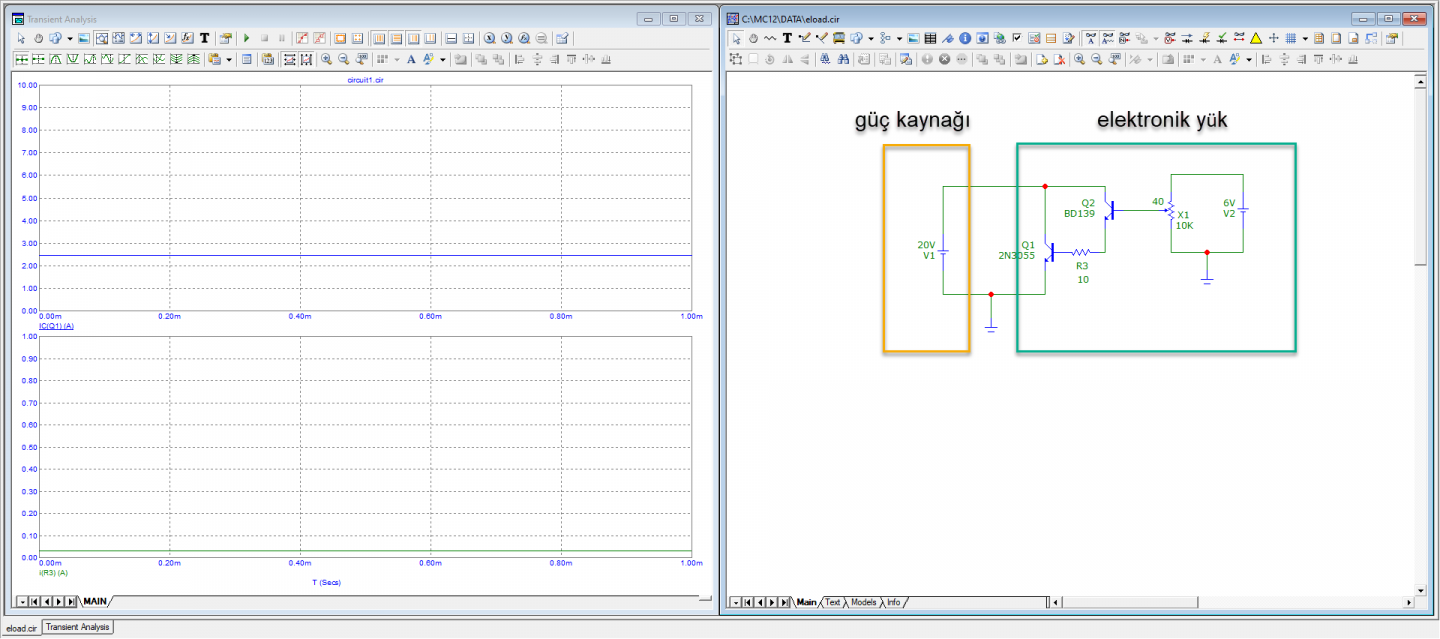Select the Text tool in schematic toolbar
The image size is (1440, 639).
(787, 38)
